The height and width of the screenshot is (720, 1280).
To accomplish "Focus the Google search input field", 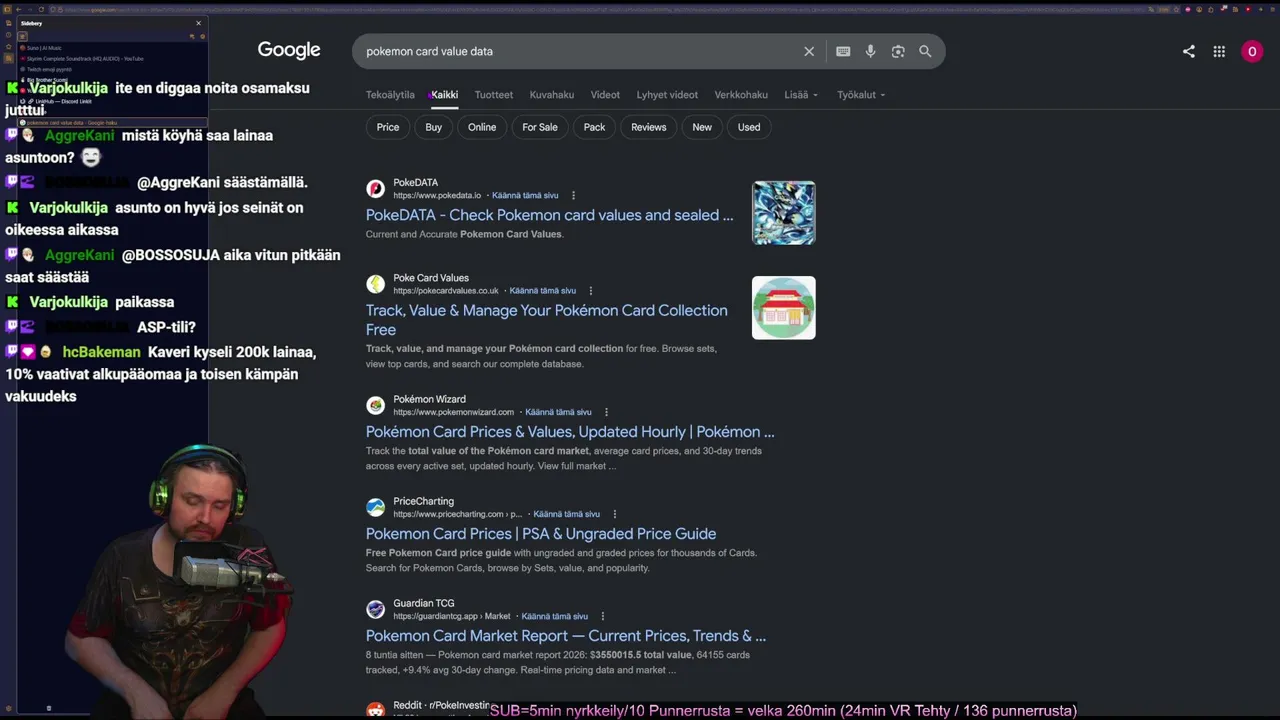I will click(580, 51).
